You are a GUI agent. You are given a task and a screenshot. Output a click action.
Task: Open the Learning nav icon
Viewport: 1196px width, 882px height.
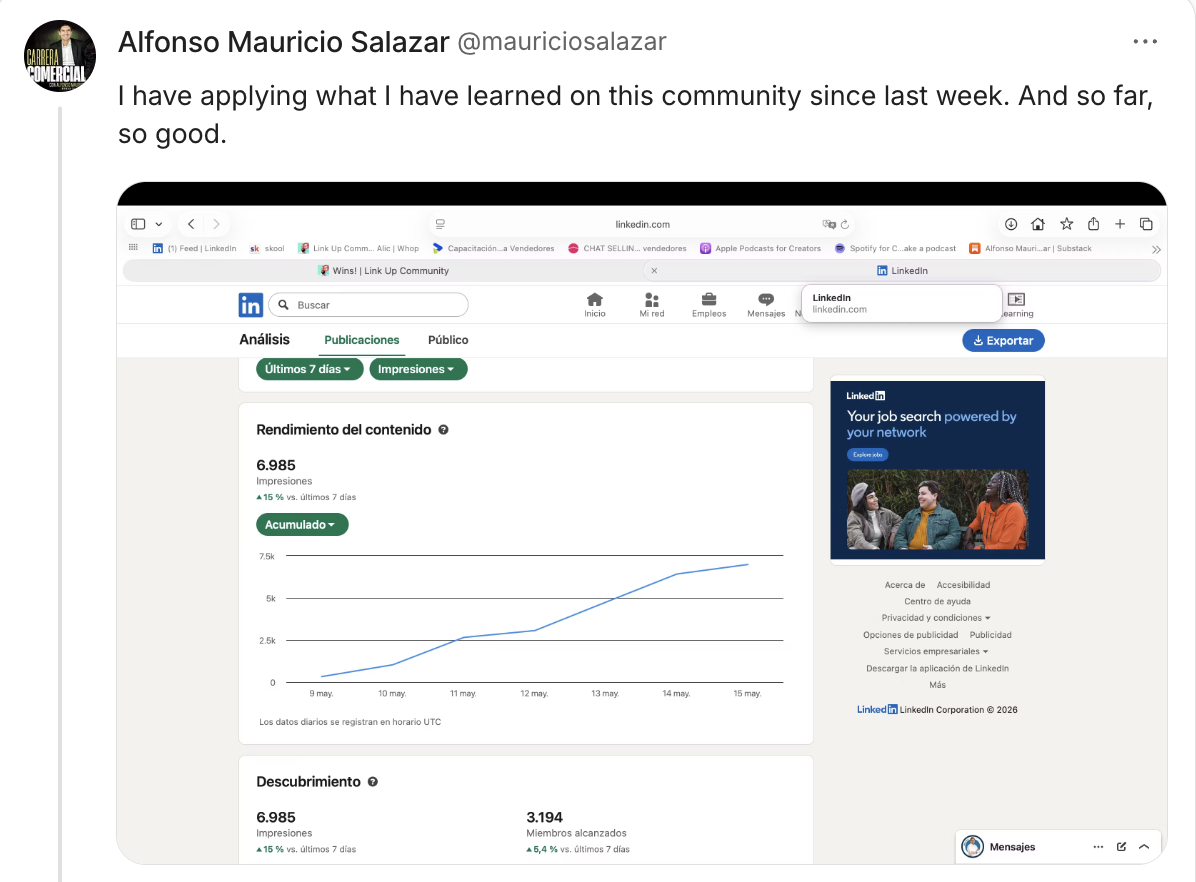[1017, 304]
